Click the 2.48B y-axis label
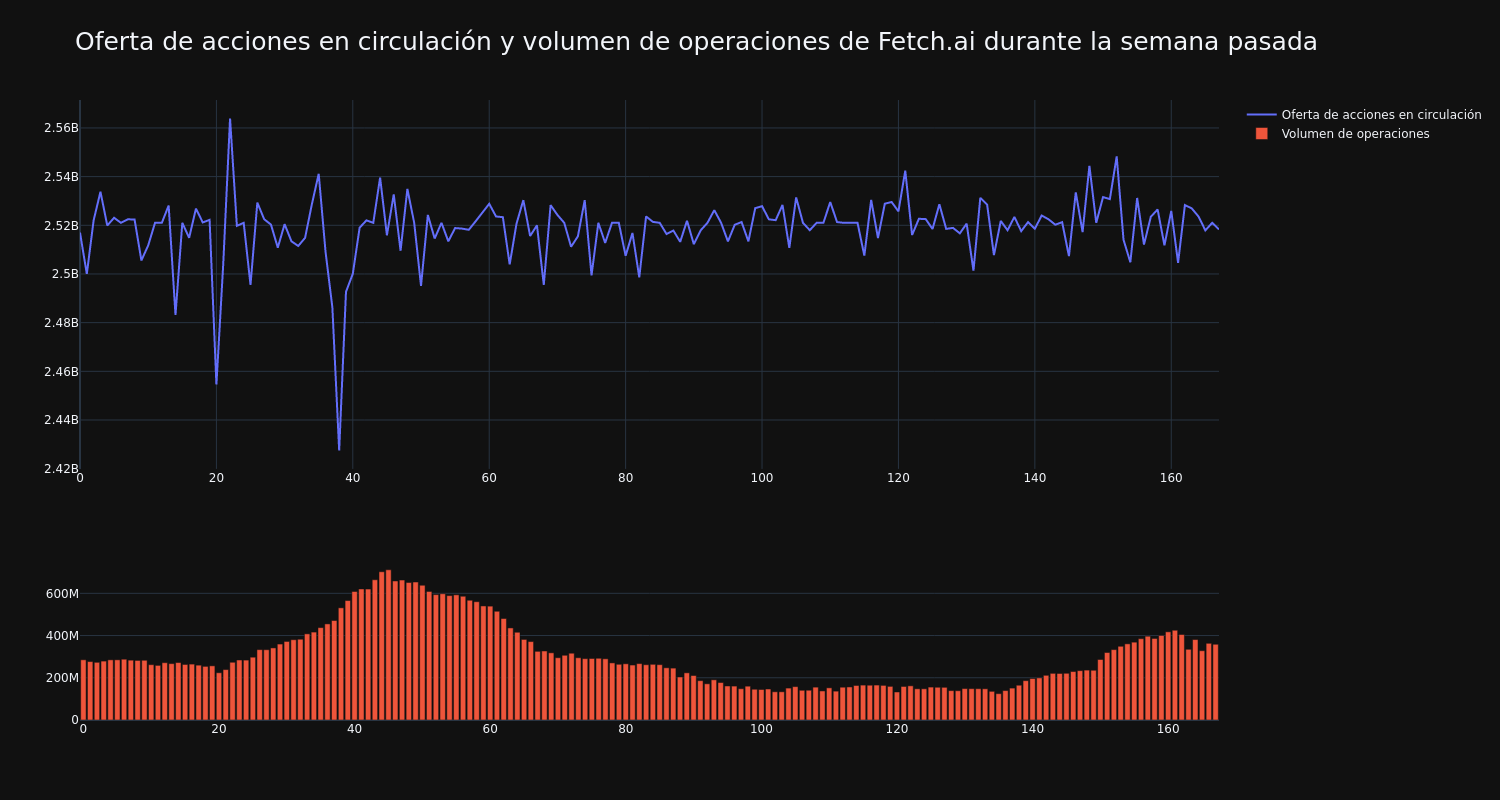Image resolution: width=1500 pixels, height=800 pixels. click(61, 323)
